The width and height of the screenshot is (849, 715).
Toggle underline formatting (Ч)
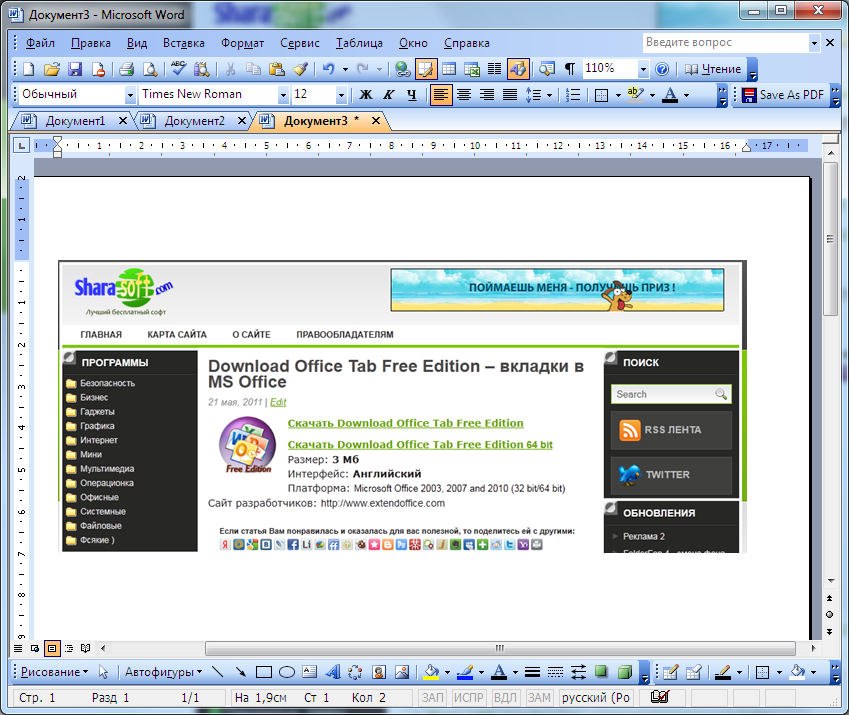[x=412, y=95]
